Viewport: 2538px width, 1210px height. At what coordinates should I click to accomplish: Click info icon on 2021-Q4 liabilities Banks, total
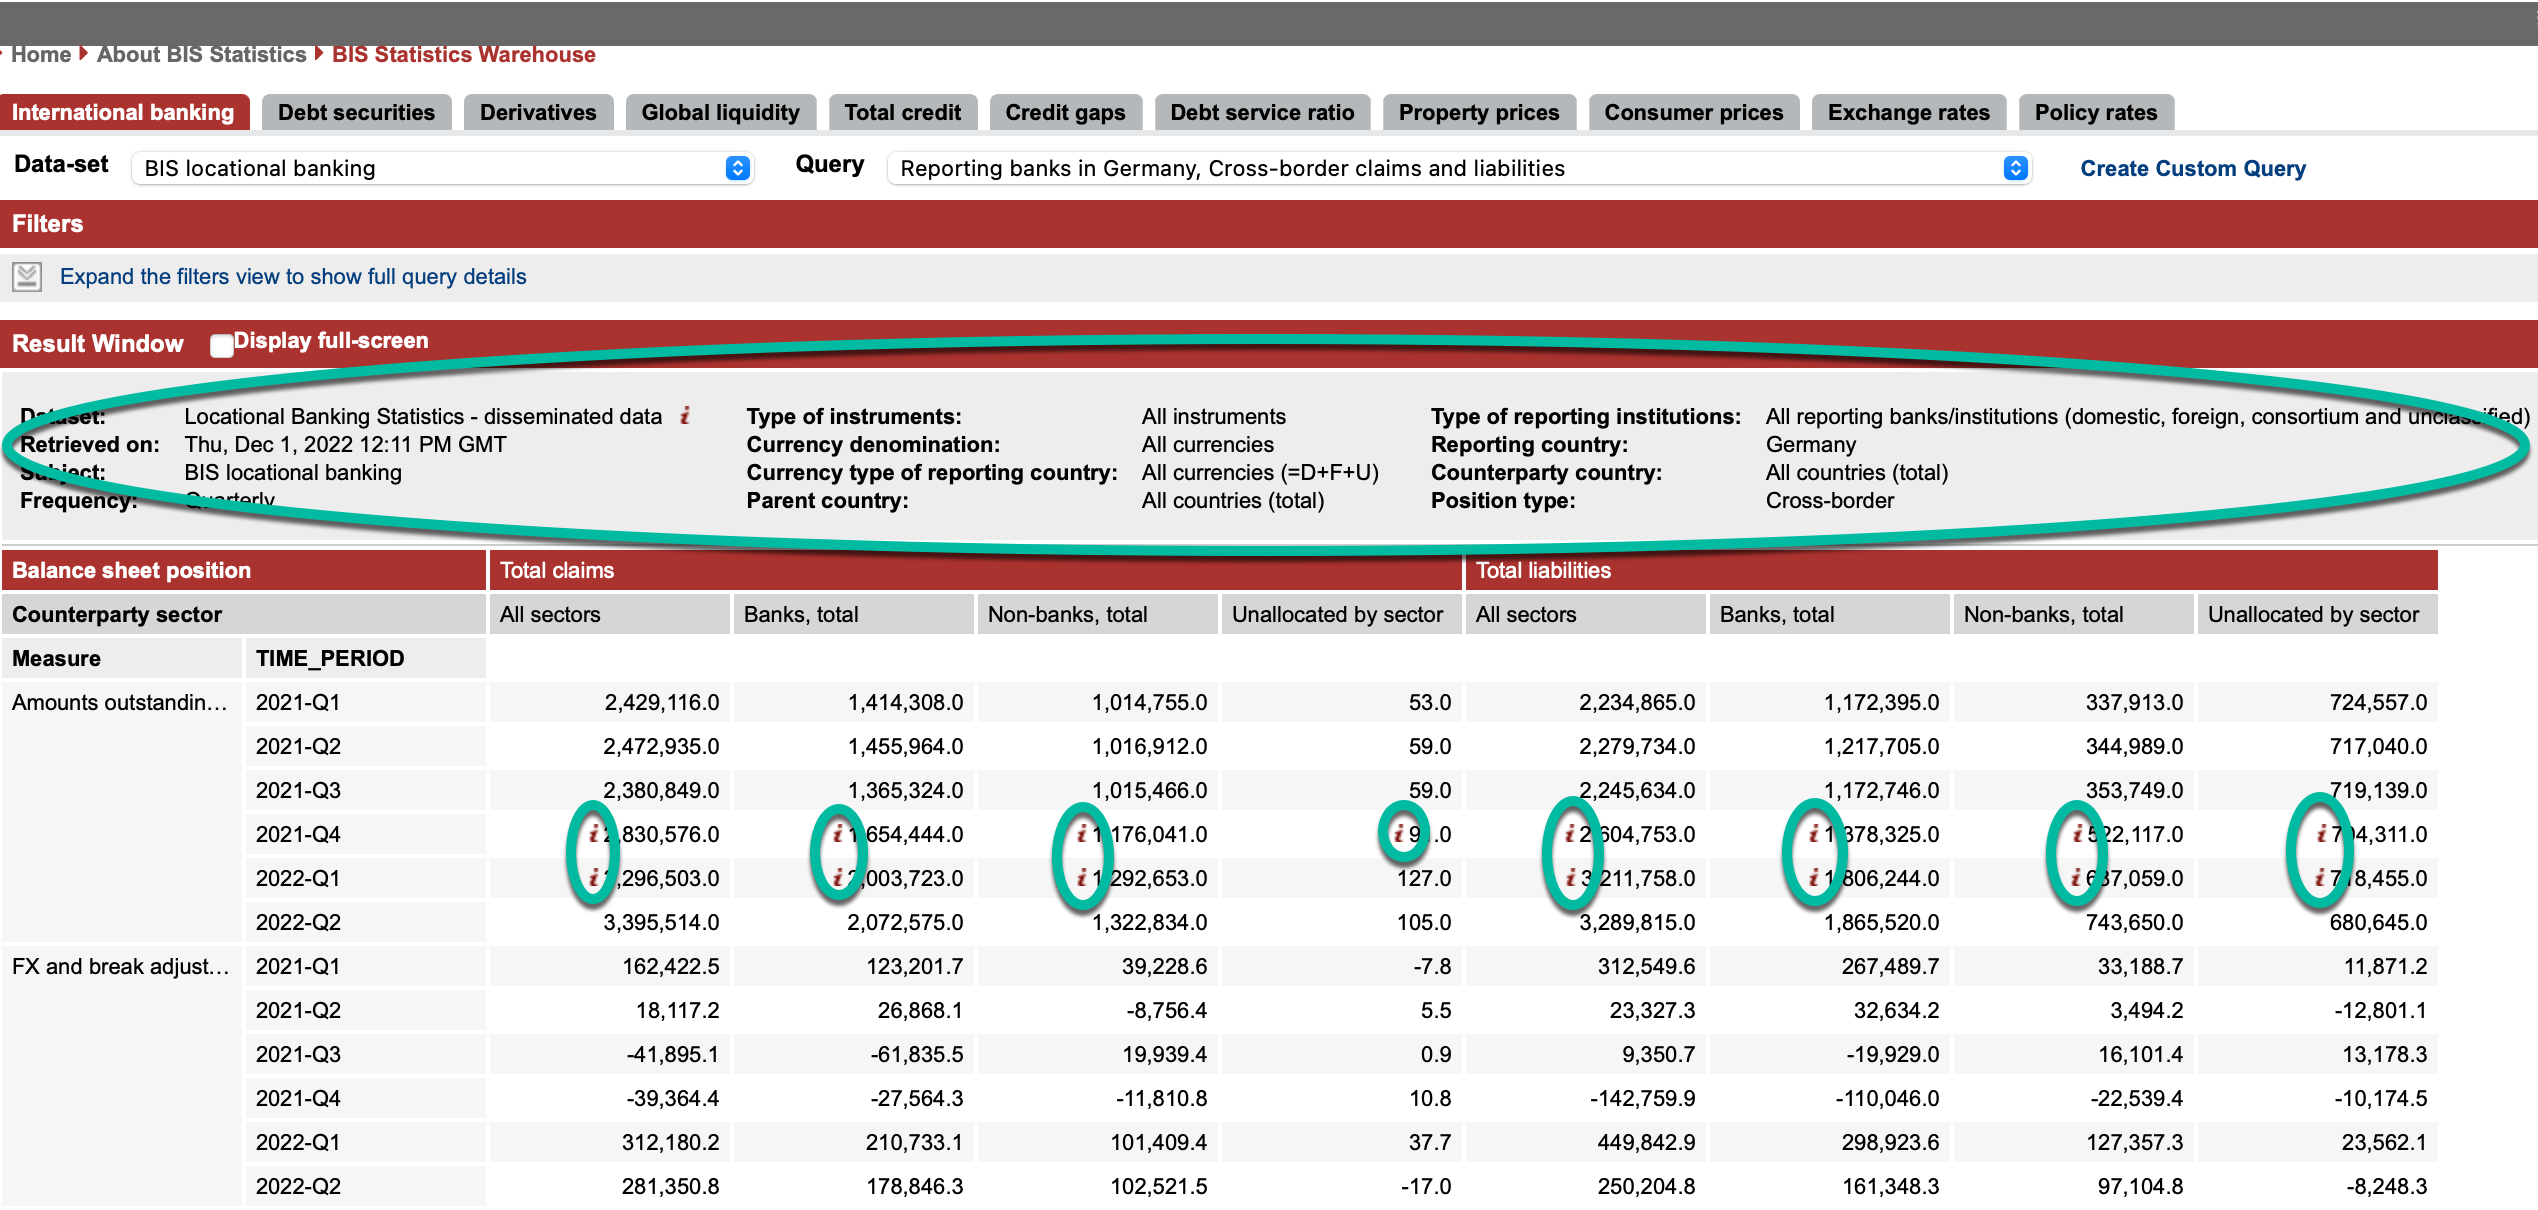click(x=1814, y=833)
